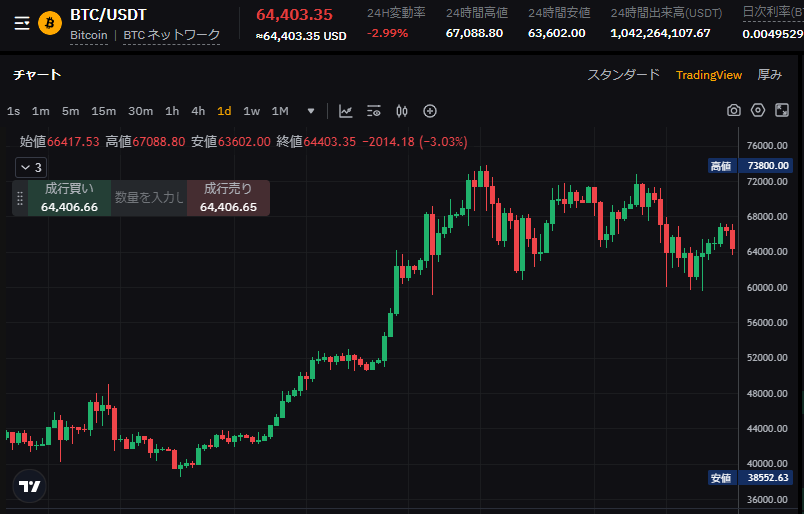Screen dimensions: 804x514
Task: Select the 5m timeframe
Action: (x=71, y=111)
